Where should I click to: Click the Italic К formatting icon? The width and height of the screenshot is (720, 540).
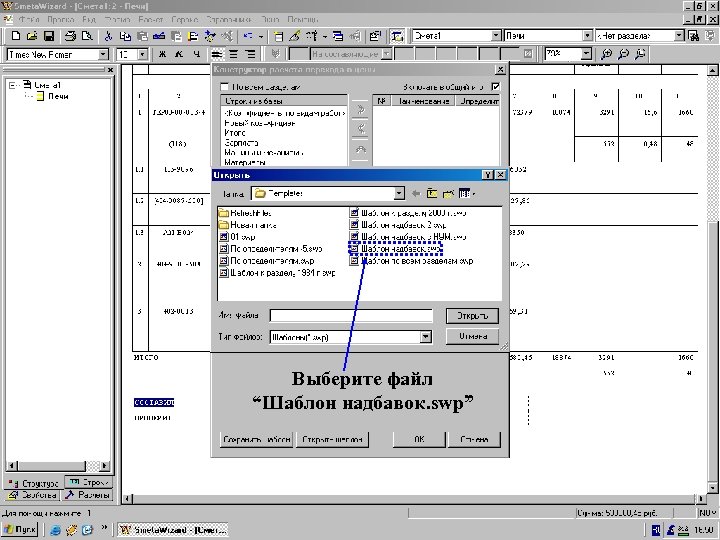pyautogui.click(x=179, y=54)
